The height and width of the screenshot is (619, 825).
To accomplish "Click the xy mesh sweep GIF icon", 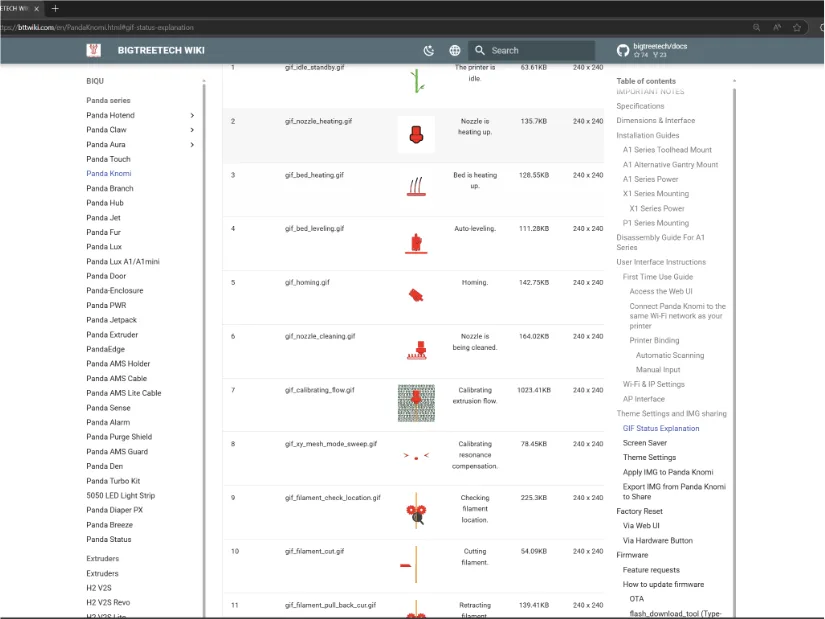I will pyautogui.click(x=416, y=456).
